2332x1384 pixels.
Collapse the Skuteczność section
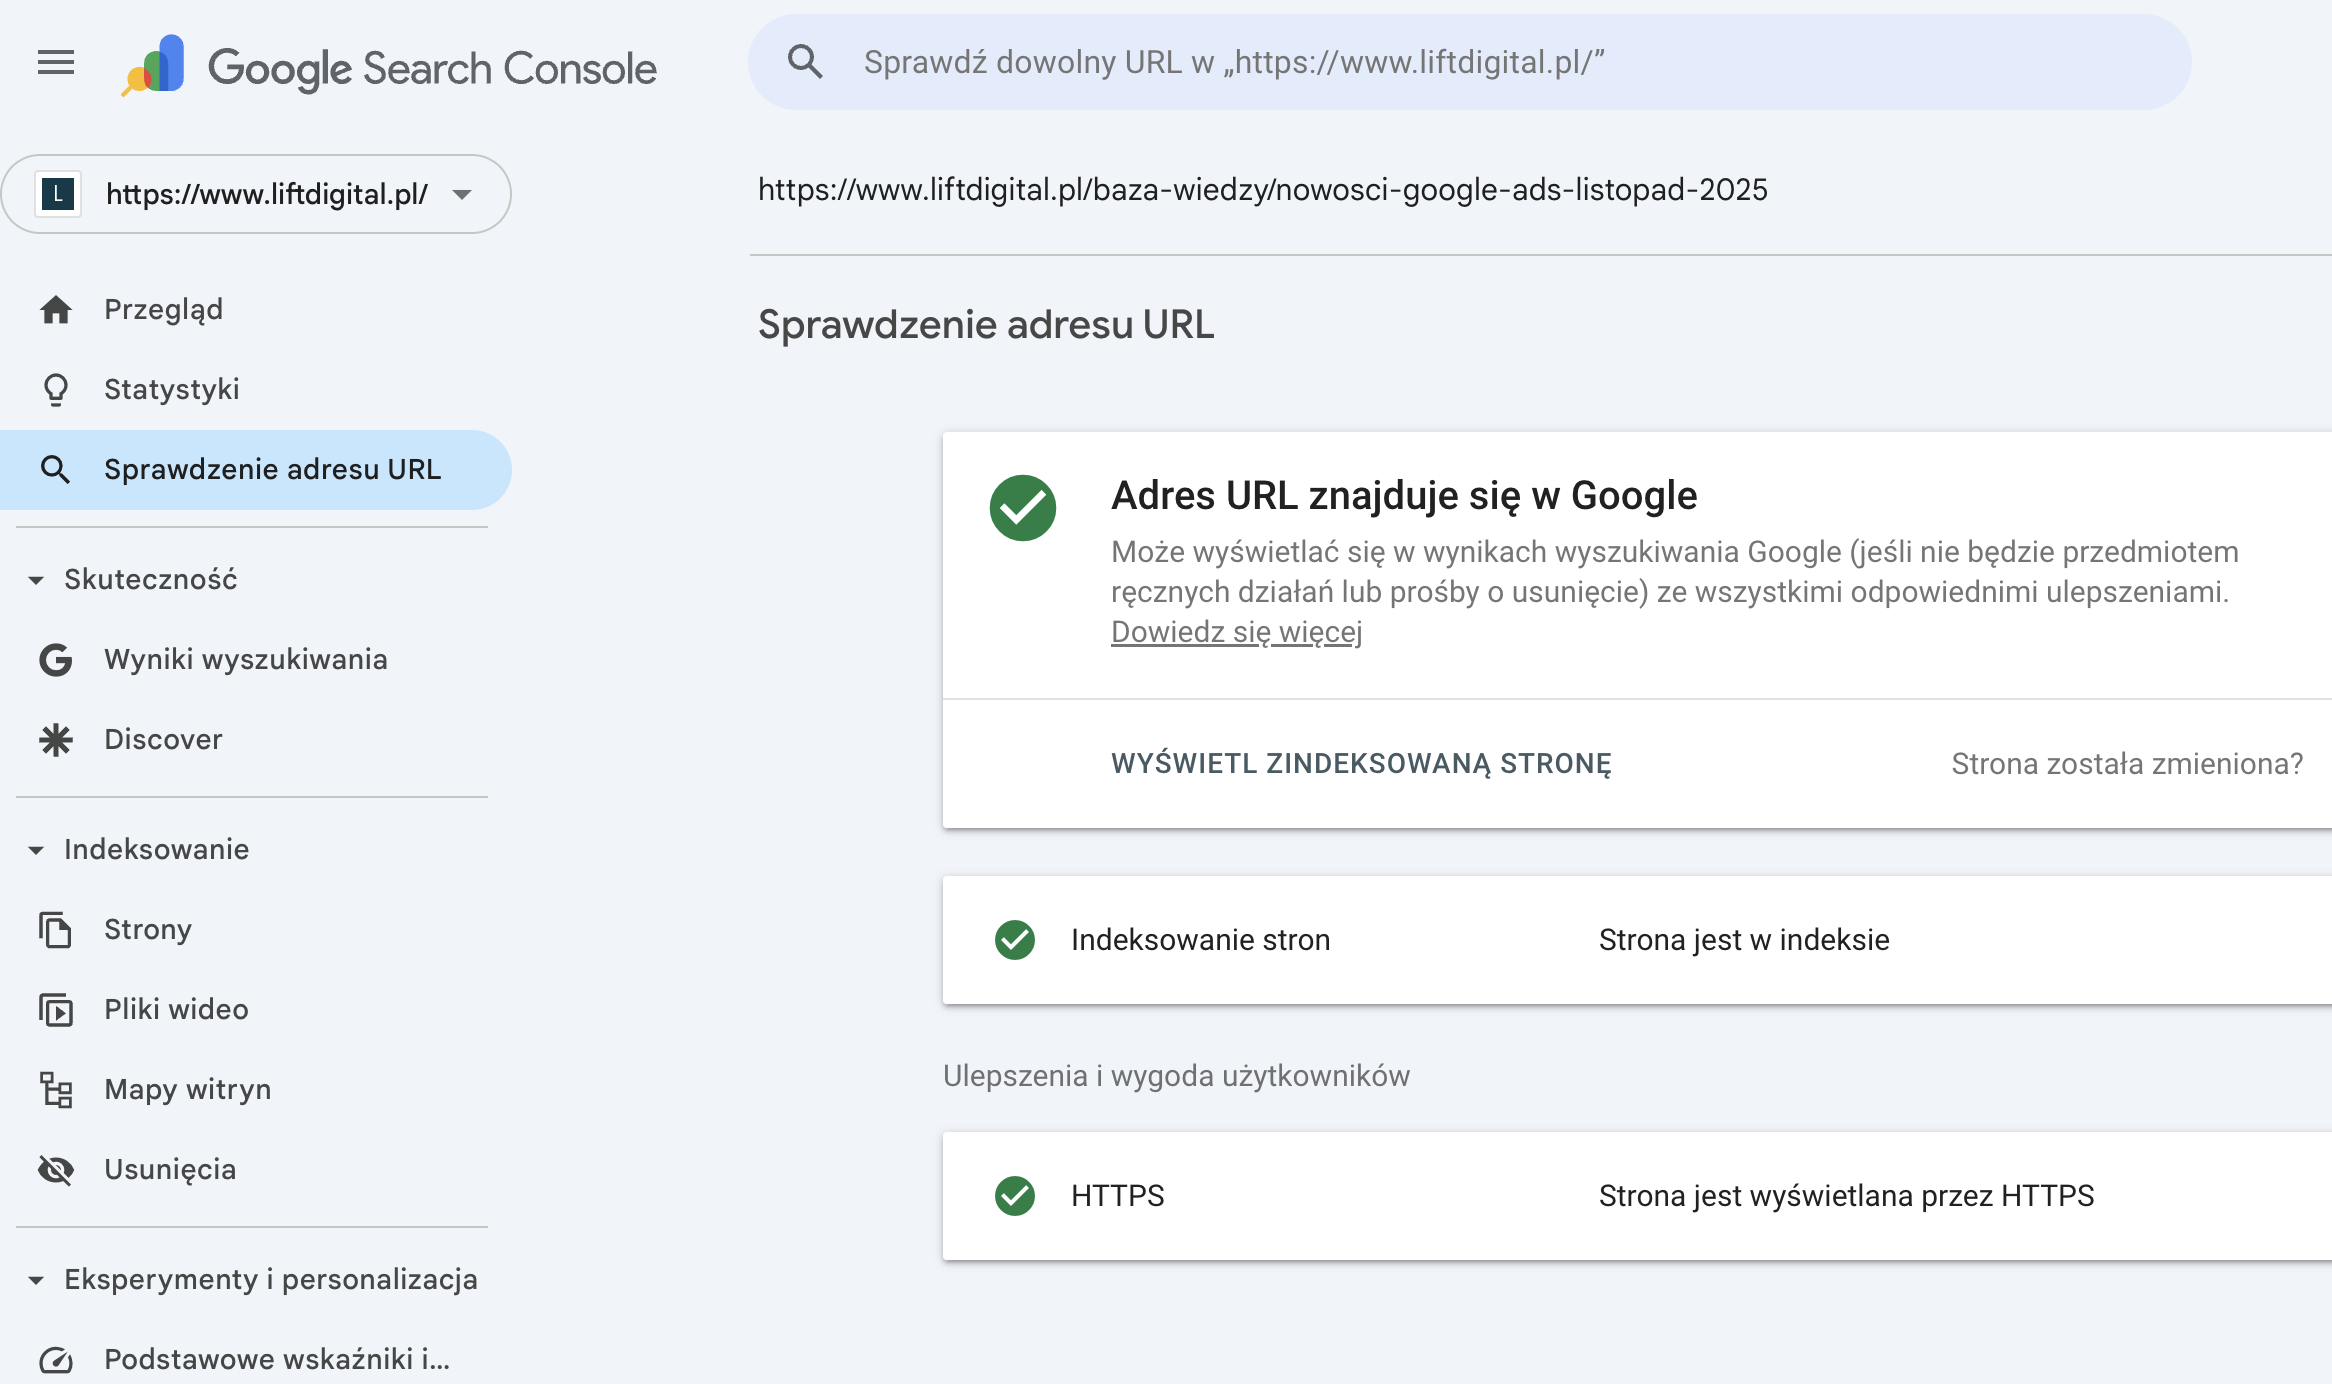(37, 579)
